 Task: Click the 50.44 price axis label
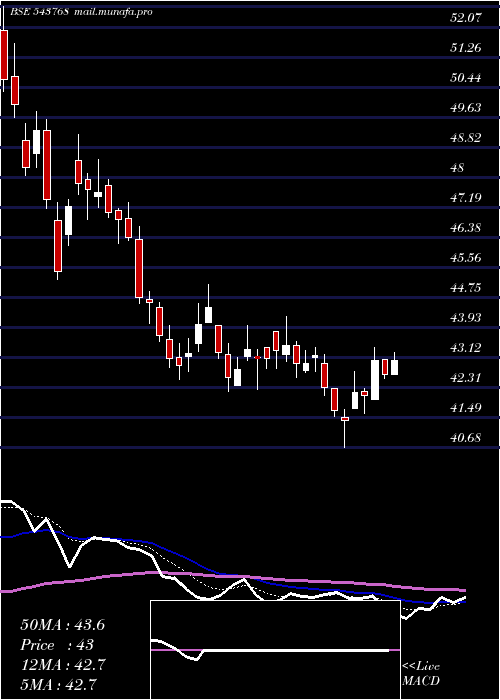(x=466, y=78)
